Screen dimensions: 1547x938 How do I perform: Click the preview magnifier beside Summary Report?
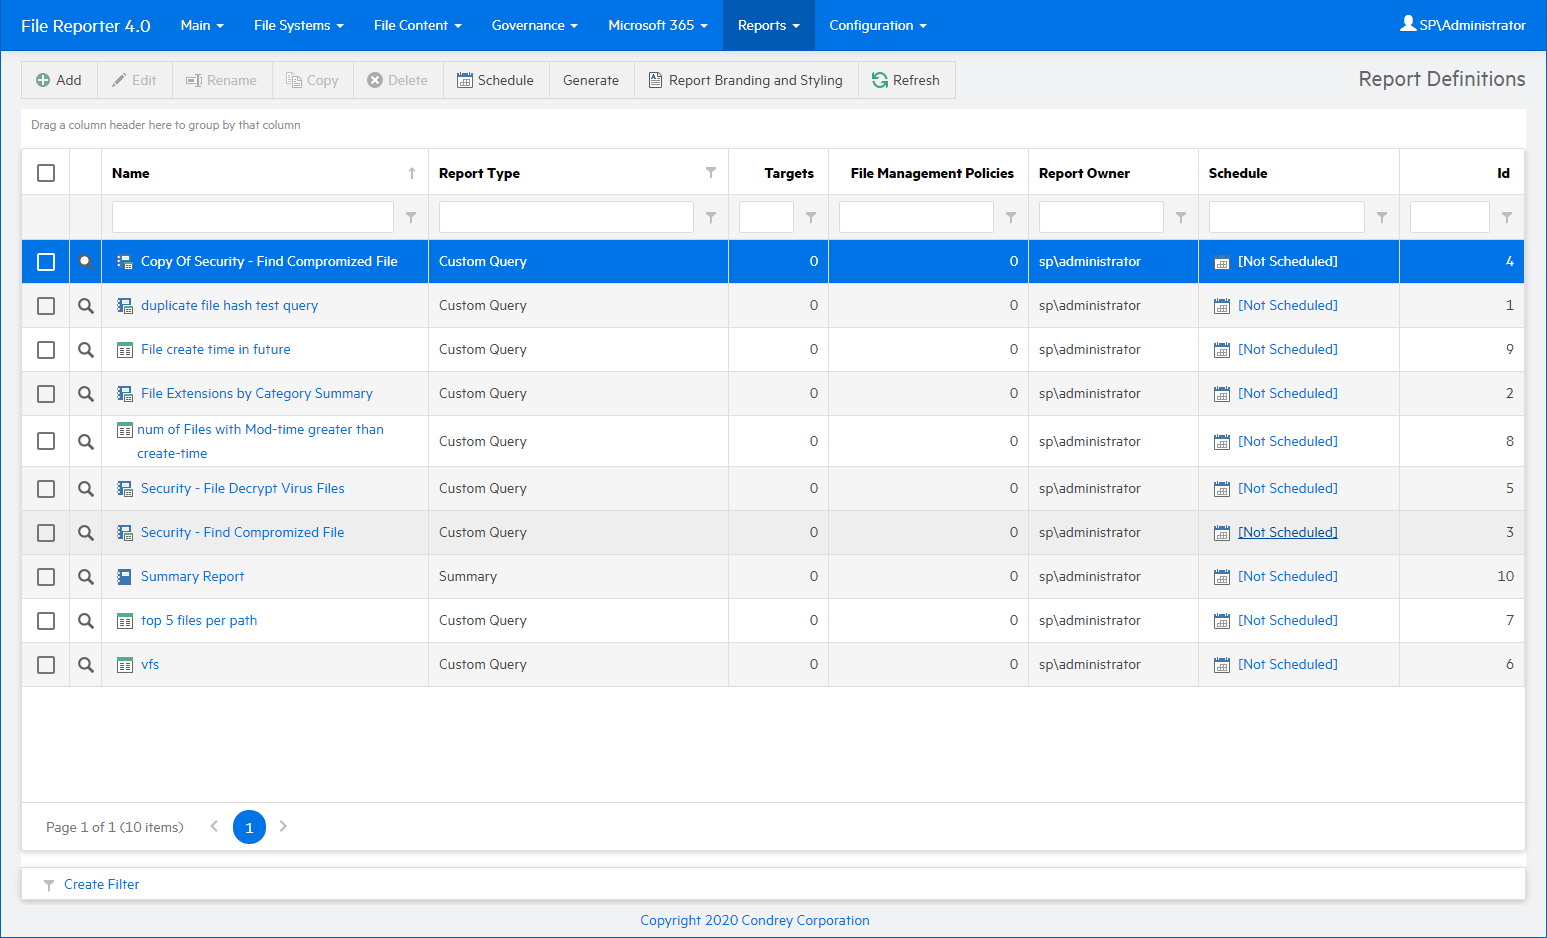click(86, 577)
